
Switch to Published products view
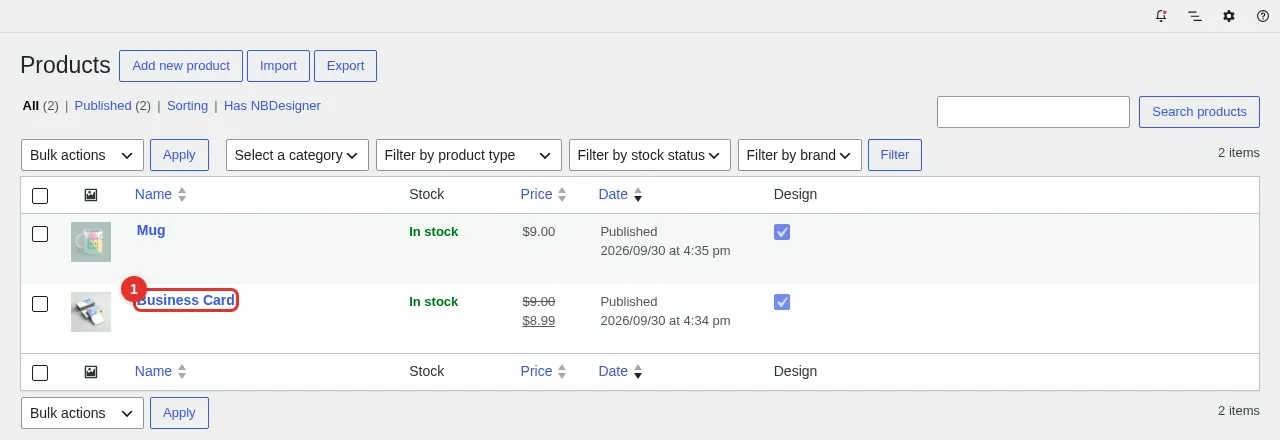(103, 105)
